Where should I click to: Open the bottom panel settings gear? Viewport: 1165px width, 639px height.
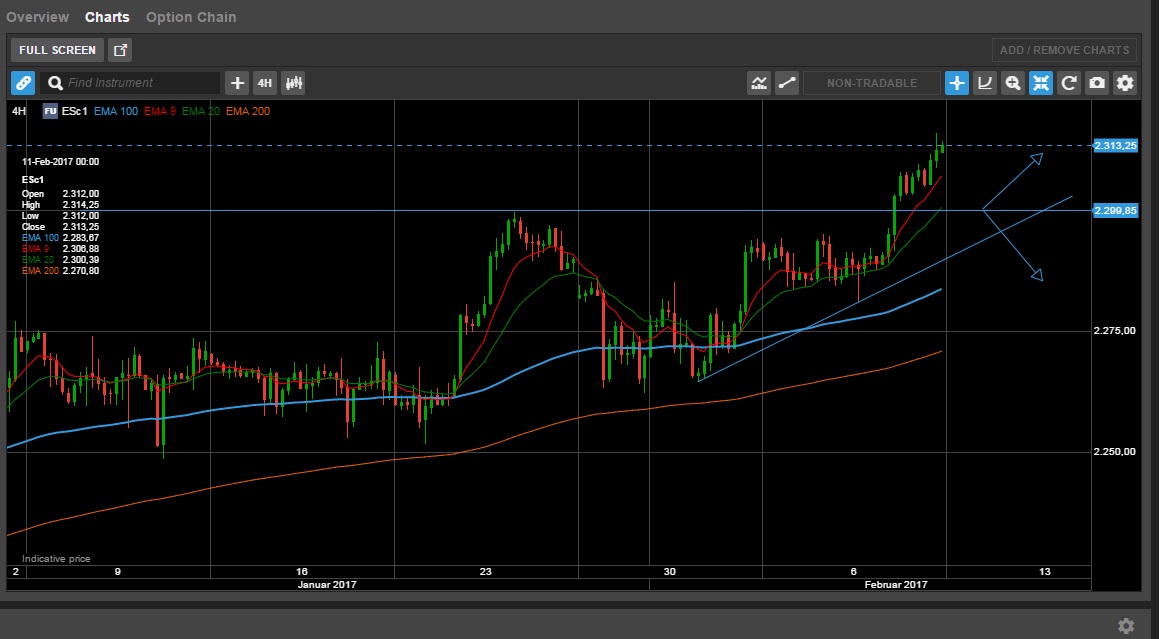tap(1126, 626)
